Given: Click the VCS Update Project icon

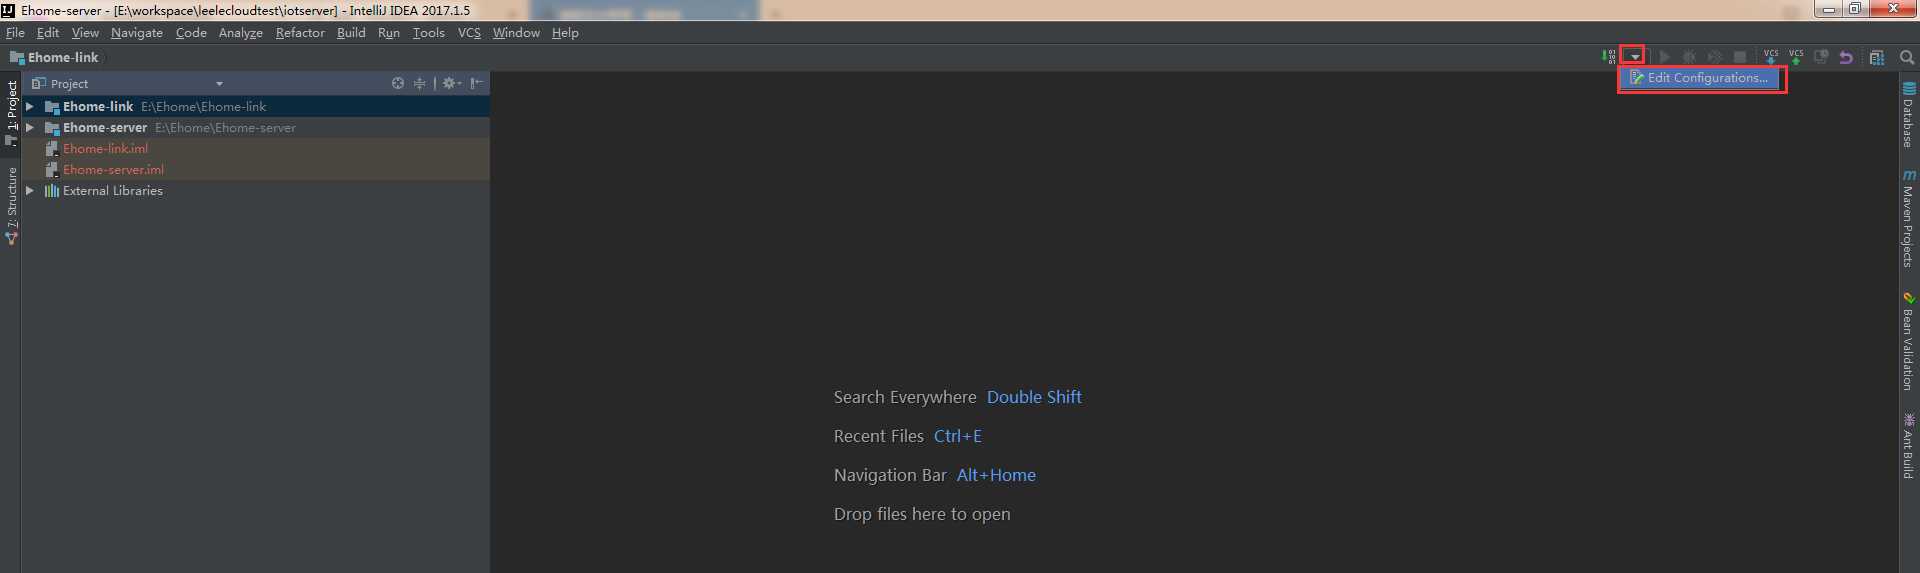Looking at the screenshot, I should [1771, 57].
